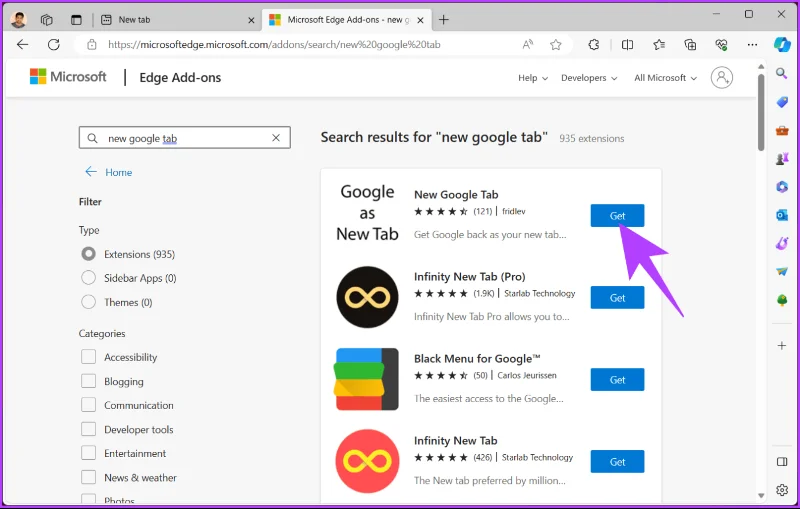Select the Sidebar Apps (0) radio button
800x509 pixels.
88,277
